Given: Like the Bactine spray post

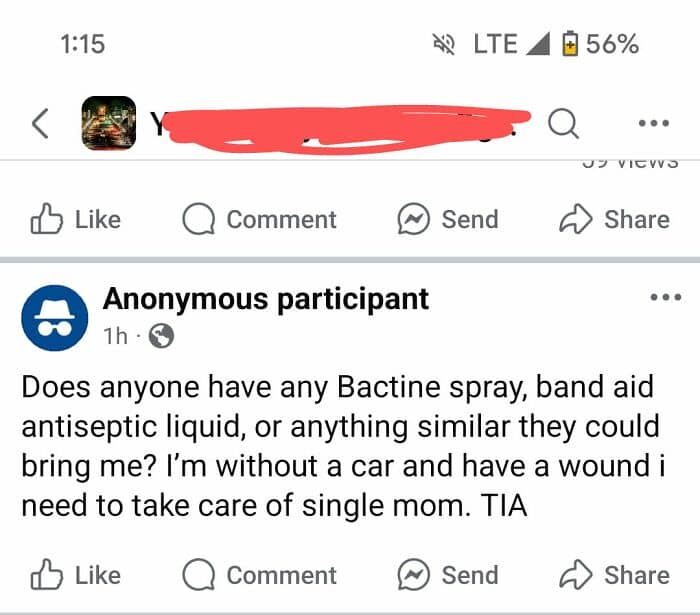Looking at the screenshot, I should click(x=77, y=575).
